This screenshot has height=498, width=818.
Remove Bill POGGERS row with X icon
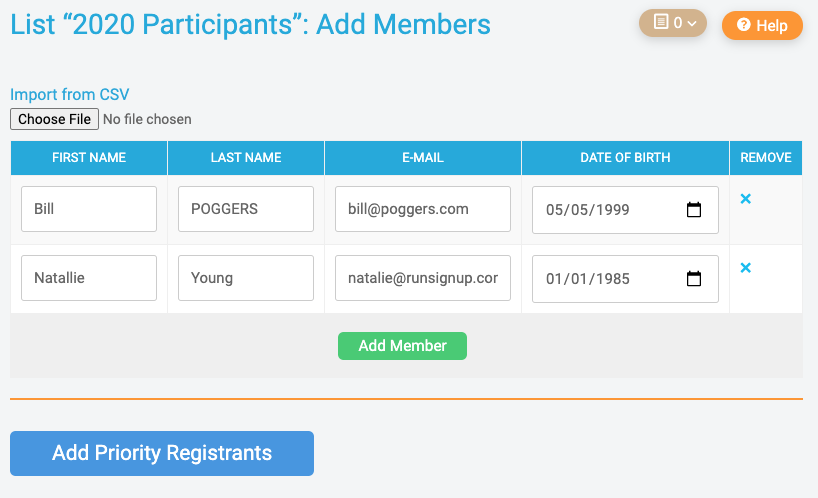point(745,199)
